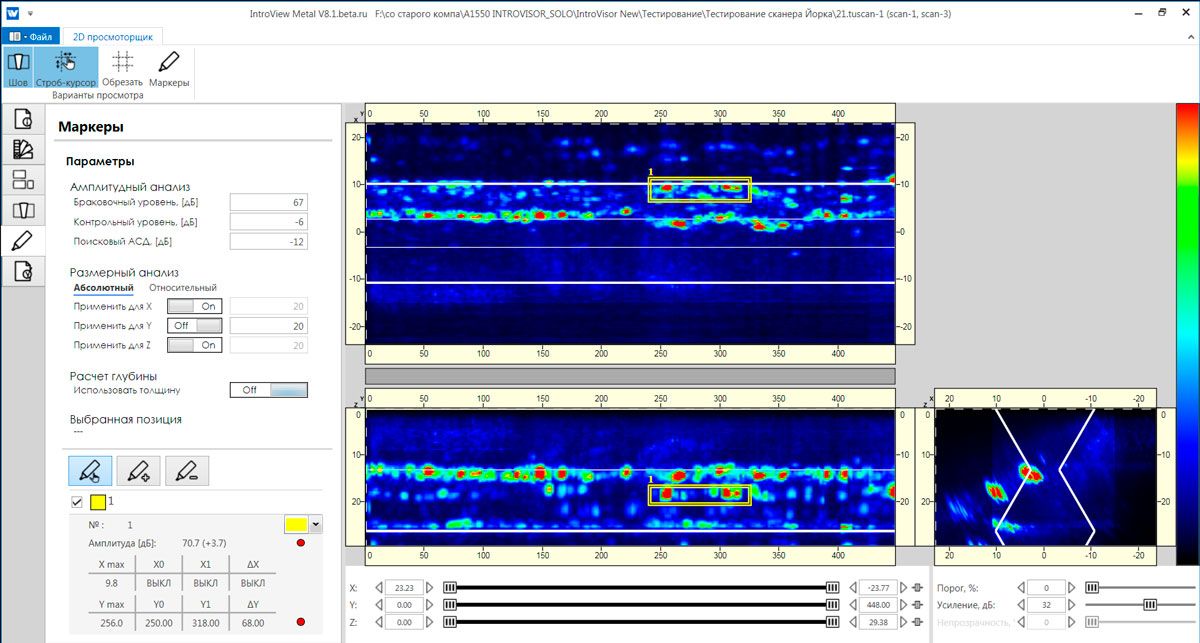
Task: Click the red indicator beside ΔY value 68.00
Action: tap(302, 623)
